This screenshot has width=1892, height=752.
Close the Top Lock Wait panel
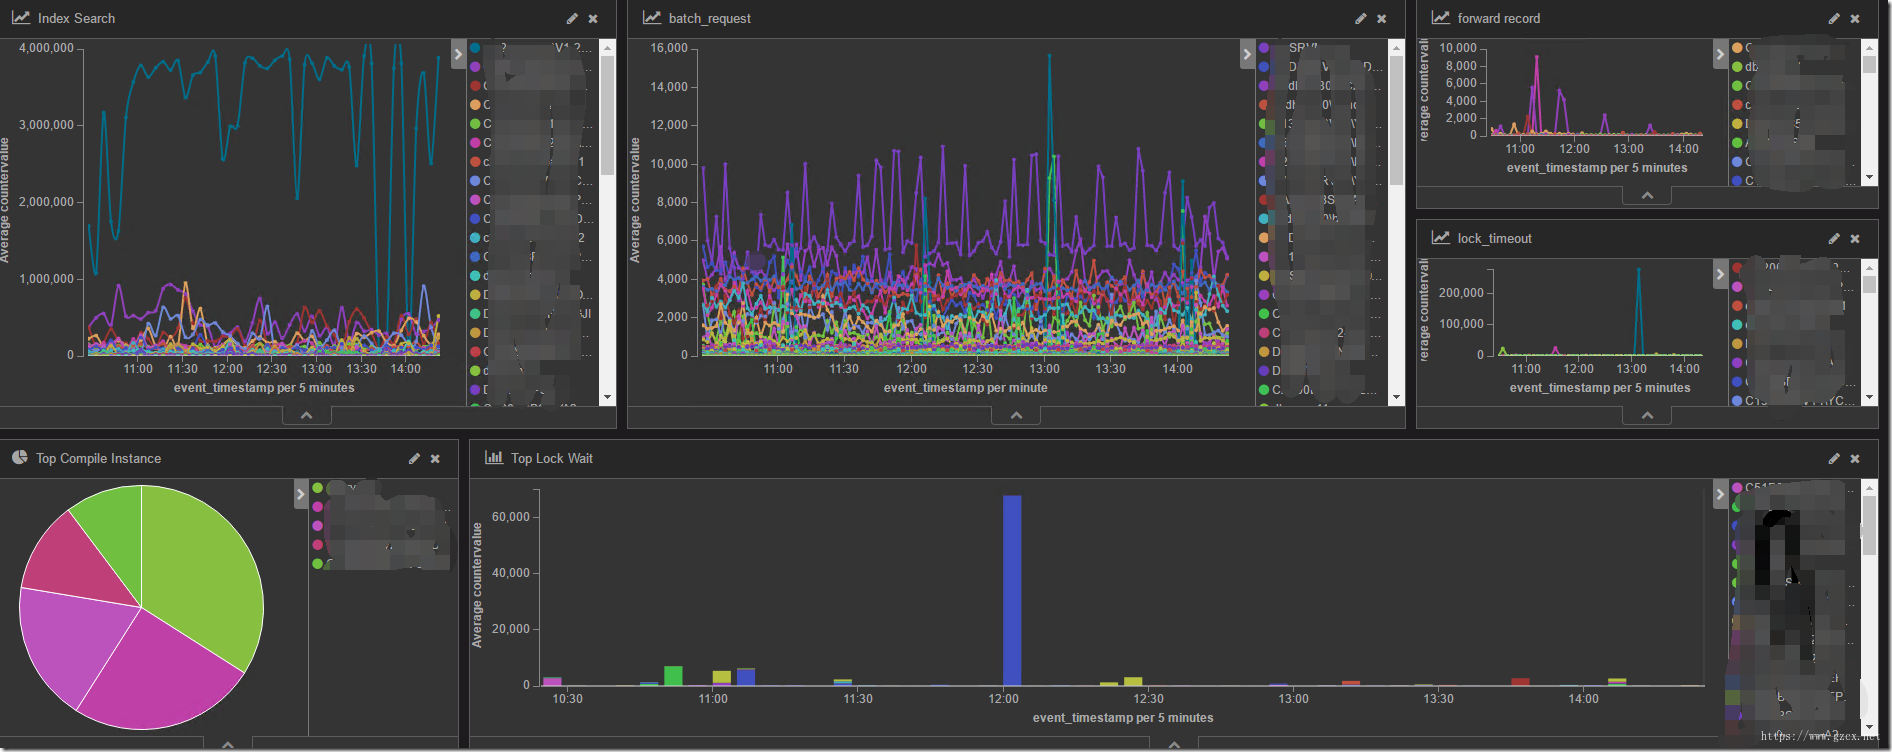(x=1854, y=459)
